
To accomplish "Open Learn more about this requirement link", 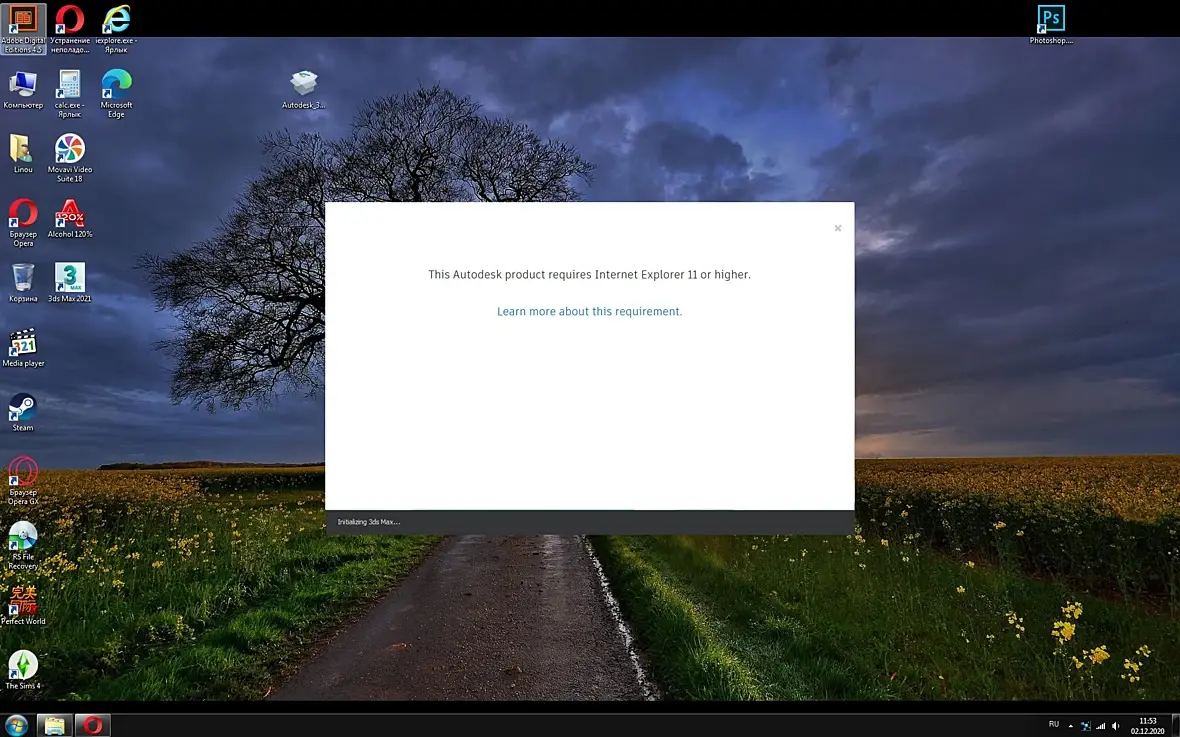I will (x=589, y=312).
